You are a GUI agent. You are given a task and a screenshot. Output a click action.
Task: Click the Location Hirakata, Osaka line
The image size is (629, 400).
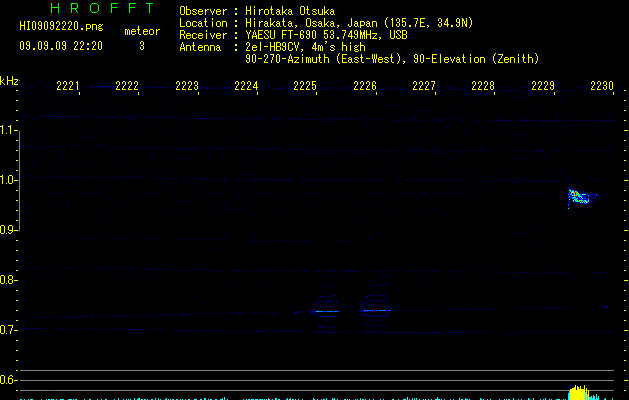(x=326, y=23)
